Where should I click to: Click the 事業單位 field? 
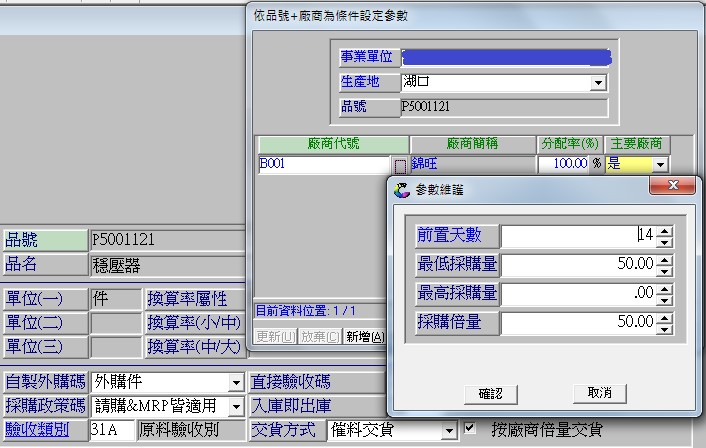click(x=506, y=58)
